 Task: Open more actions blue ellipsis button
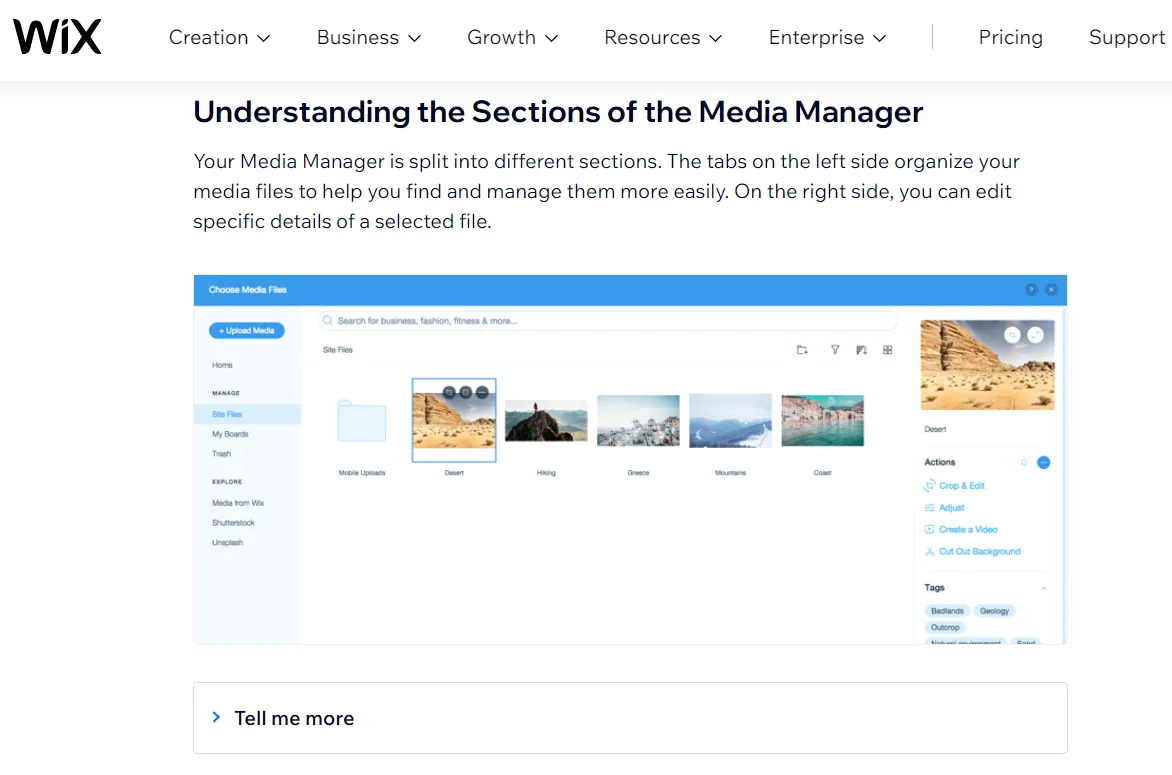point(1043,463)
